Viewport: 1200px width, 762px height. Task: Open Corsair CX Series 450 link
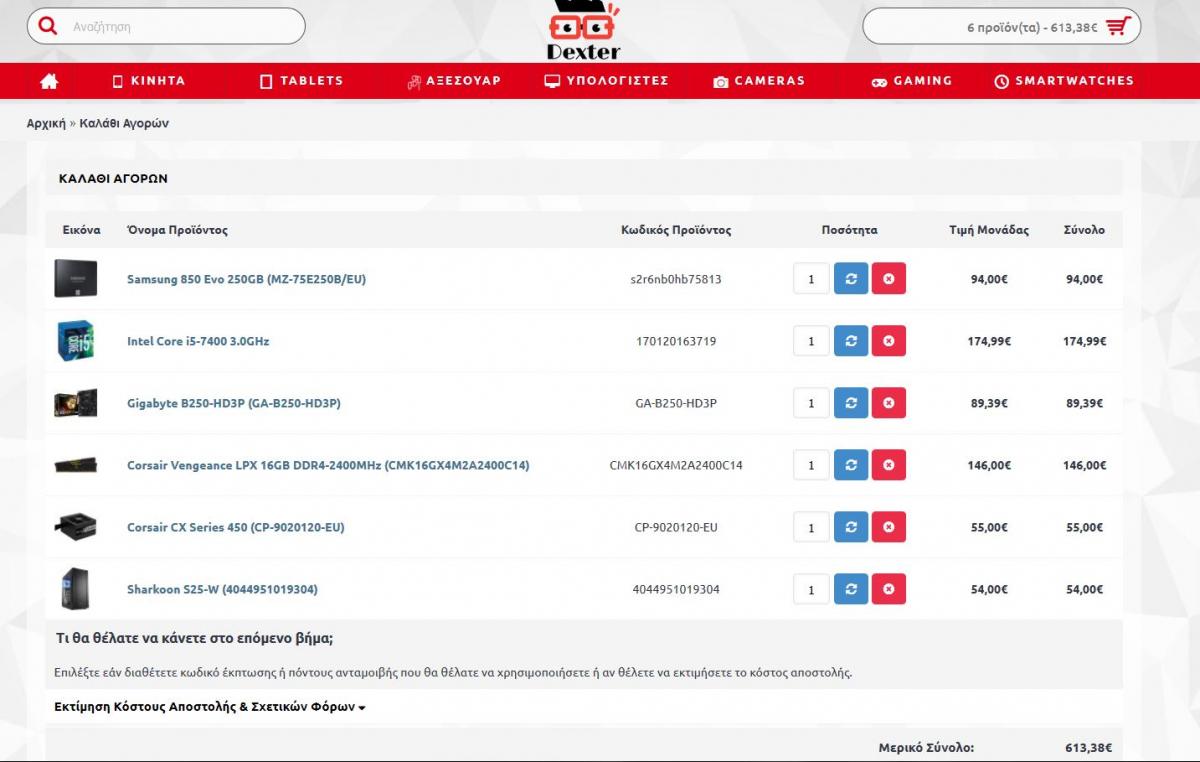pos(235,527)
